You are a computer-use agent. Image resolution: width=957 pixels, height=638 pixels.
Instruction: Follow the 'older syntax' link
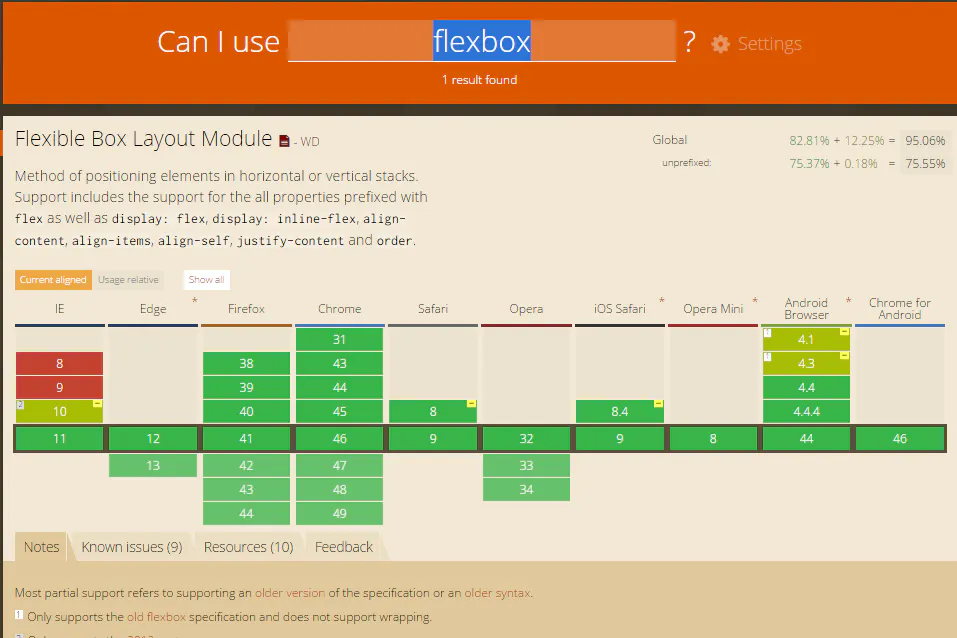click(x=497, y=593)
